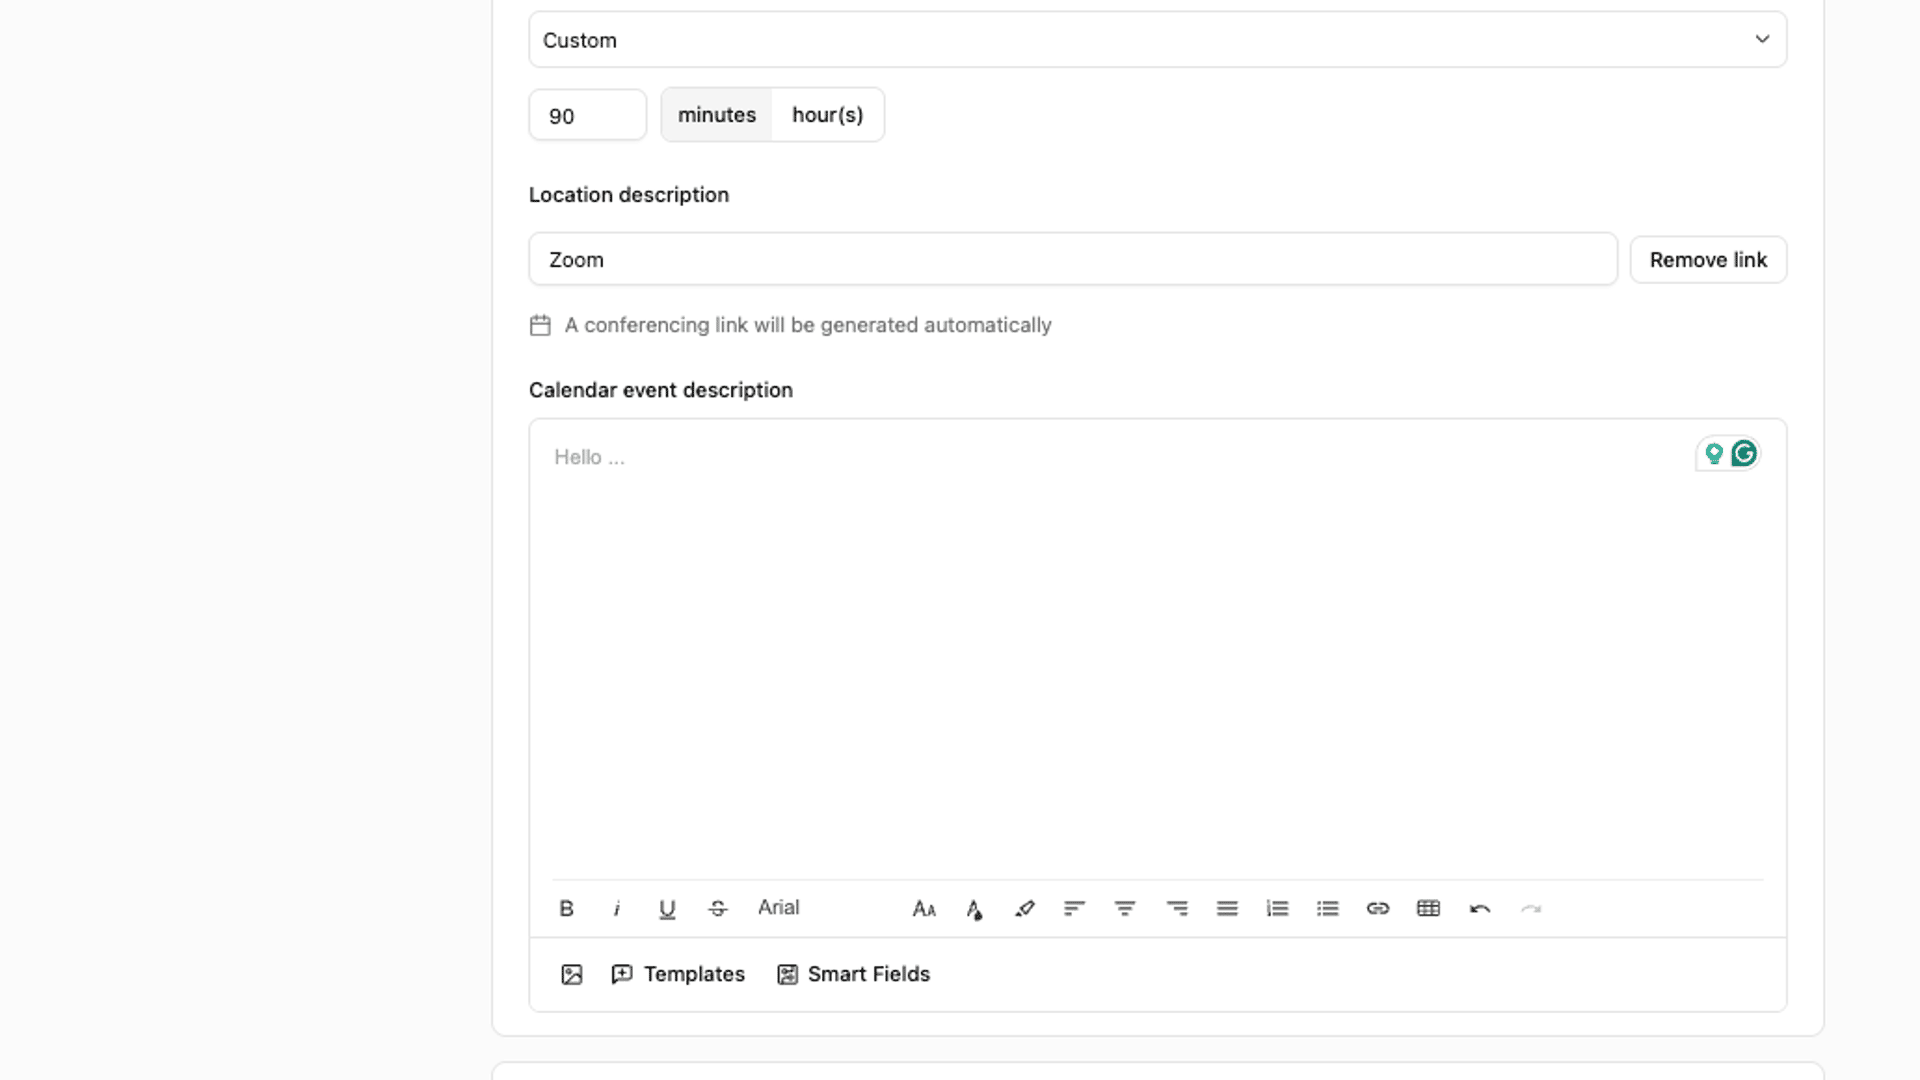
Task: Open the Custom duration dropdown
Action: click(1157, 40)
